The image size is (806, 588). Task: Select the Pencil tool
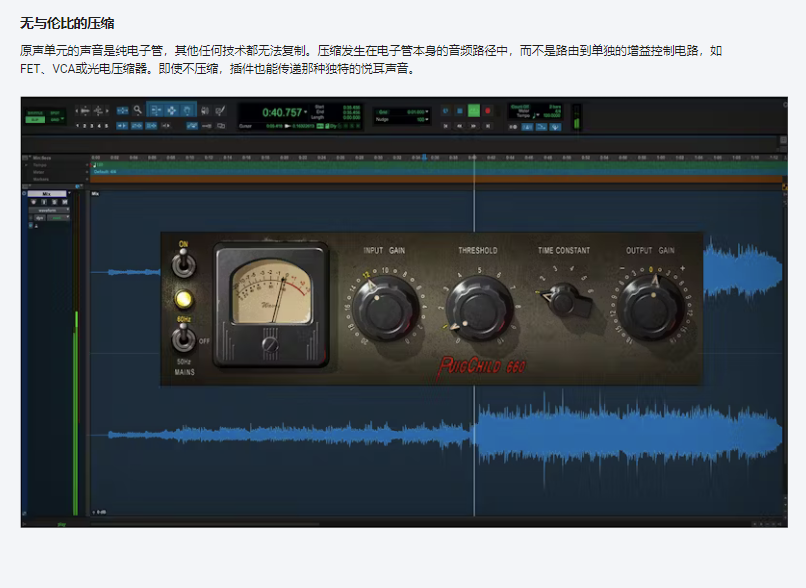pyautogui.click(x=220, y=111)
